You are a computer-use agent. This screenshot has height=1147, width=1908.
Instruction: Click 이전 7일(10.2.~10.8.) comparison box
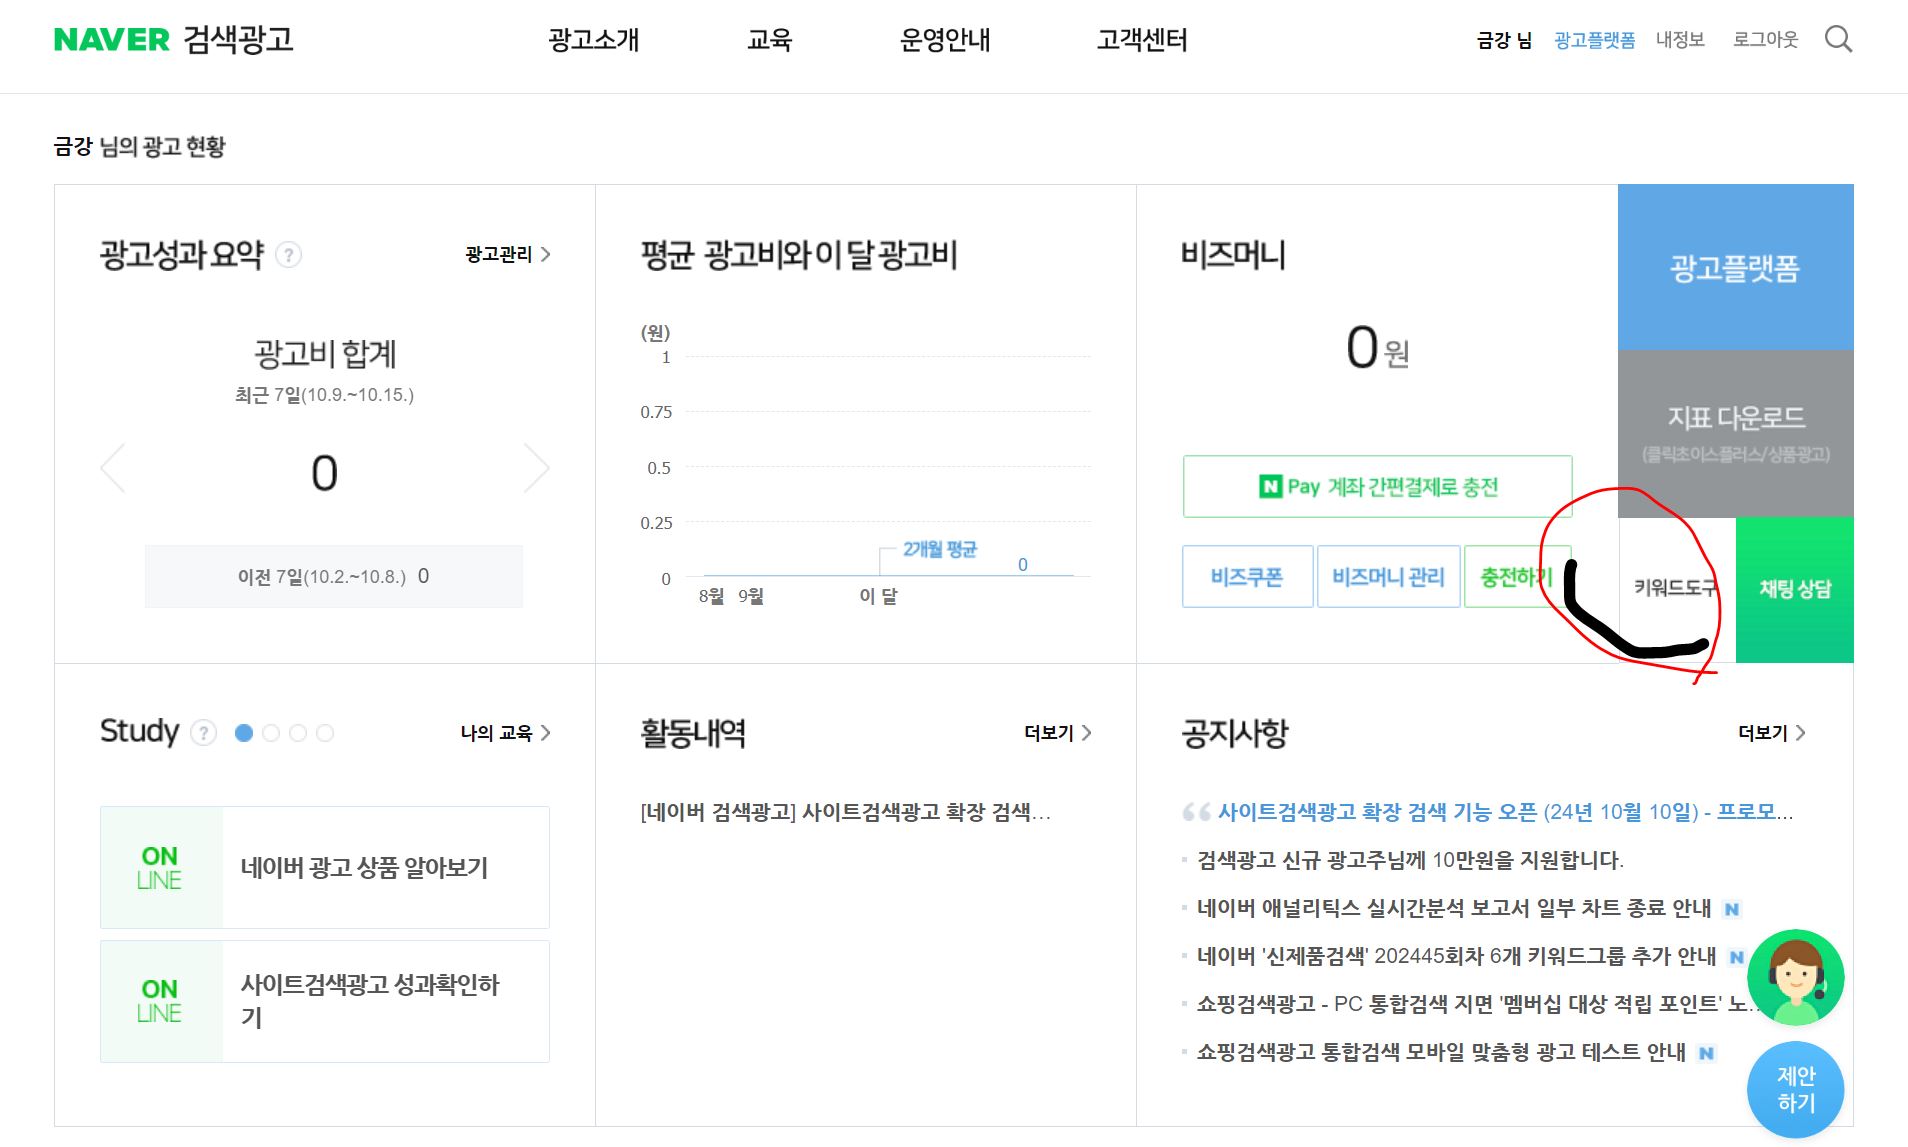click(334, 577)
